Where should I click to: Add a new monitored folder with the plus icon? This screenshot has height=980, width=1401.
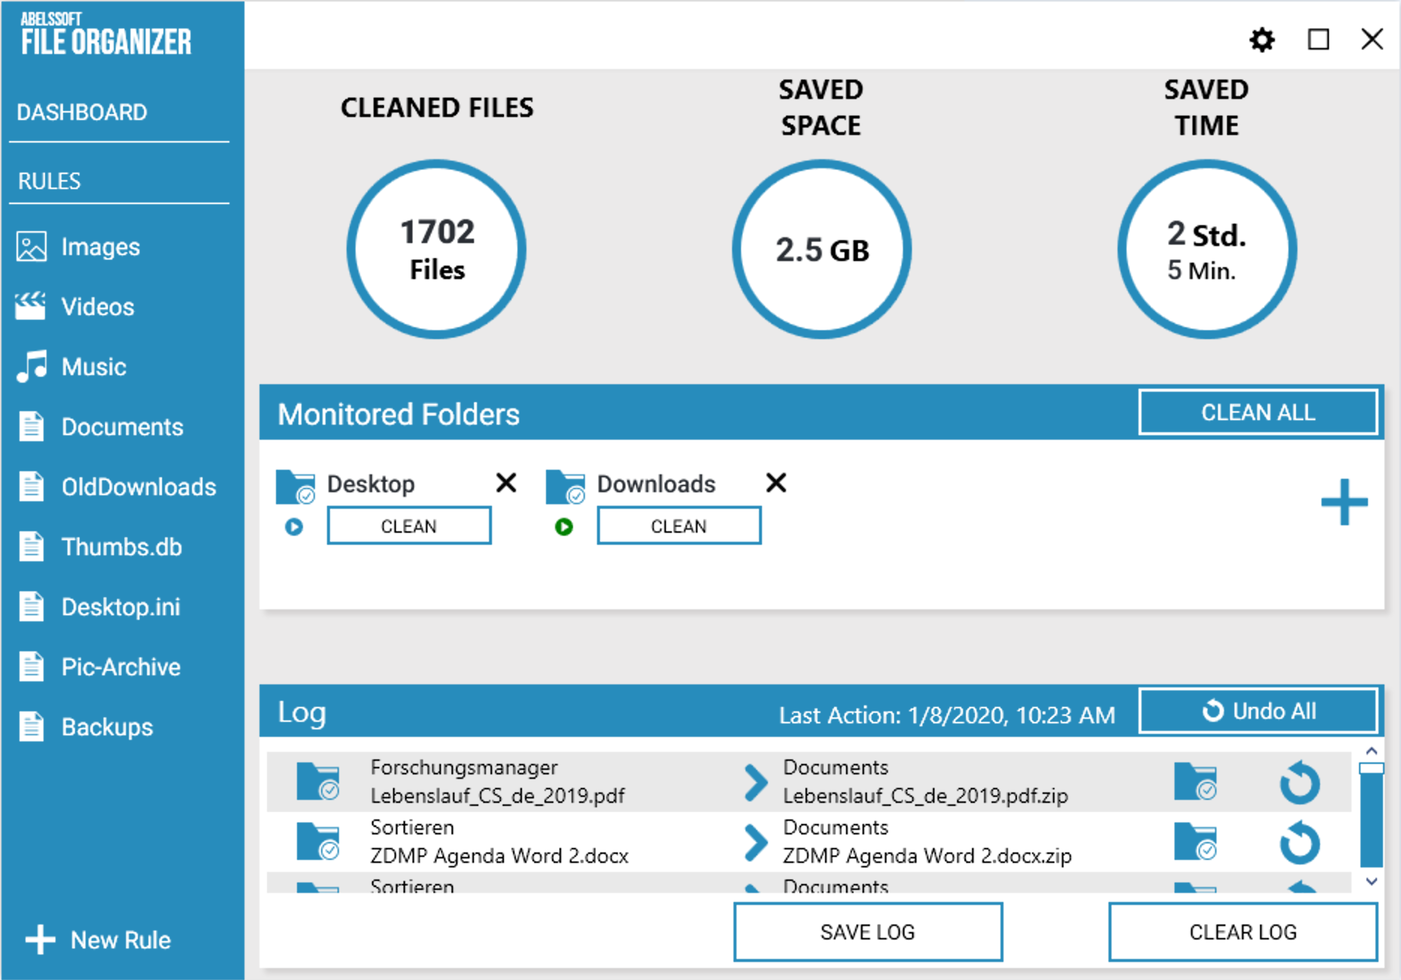(1344, 504)
